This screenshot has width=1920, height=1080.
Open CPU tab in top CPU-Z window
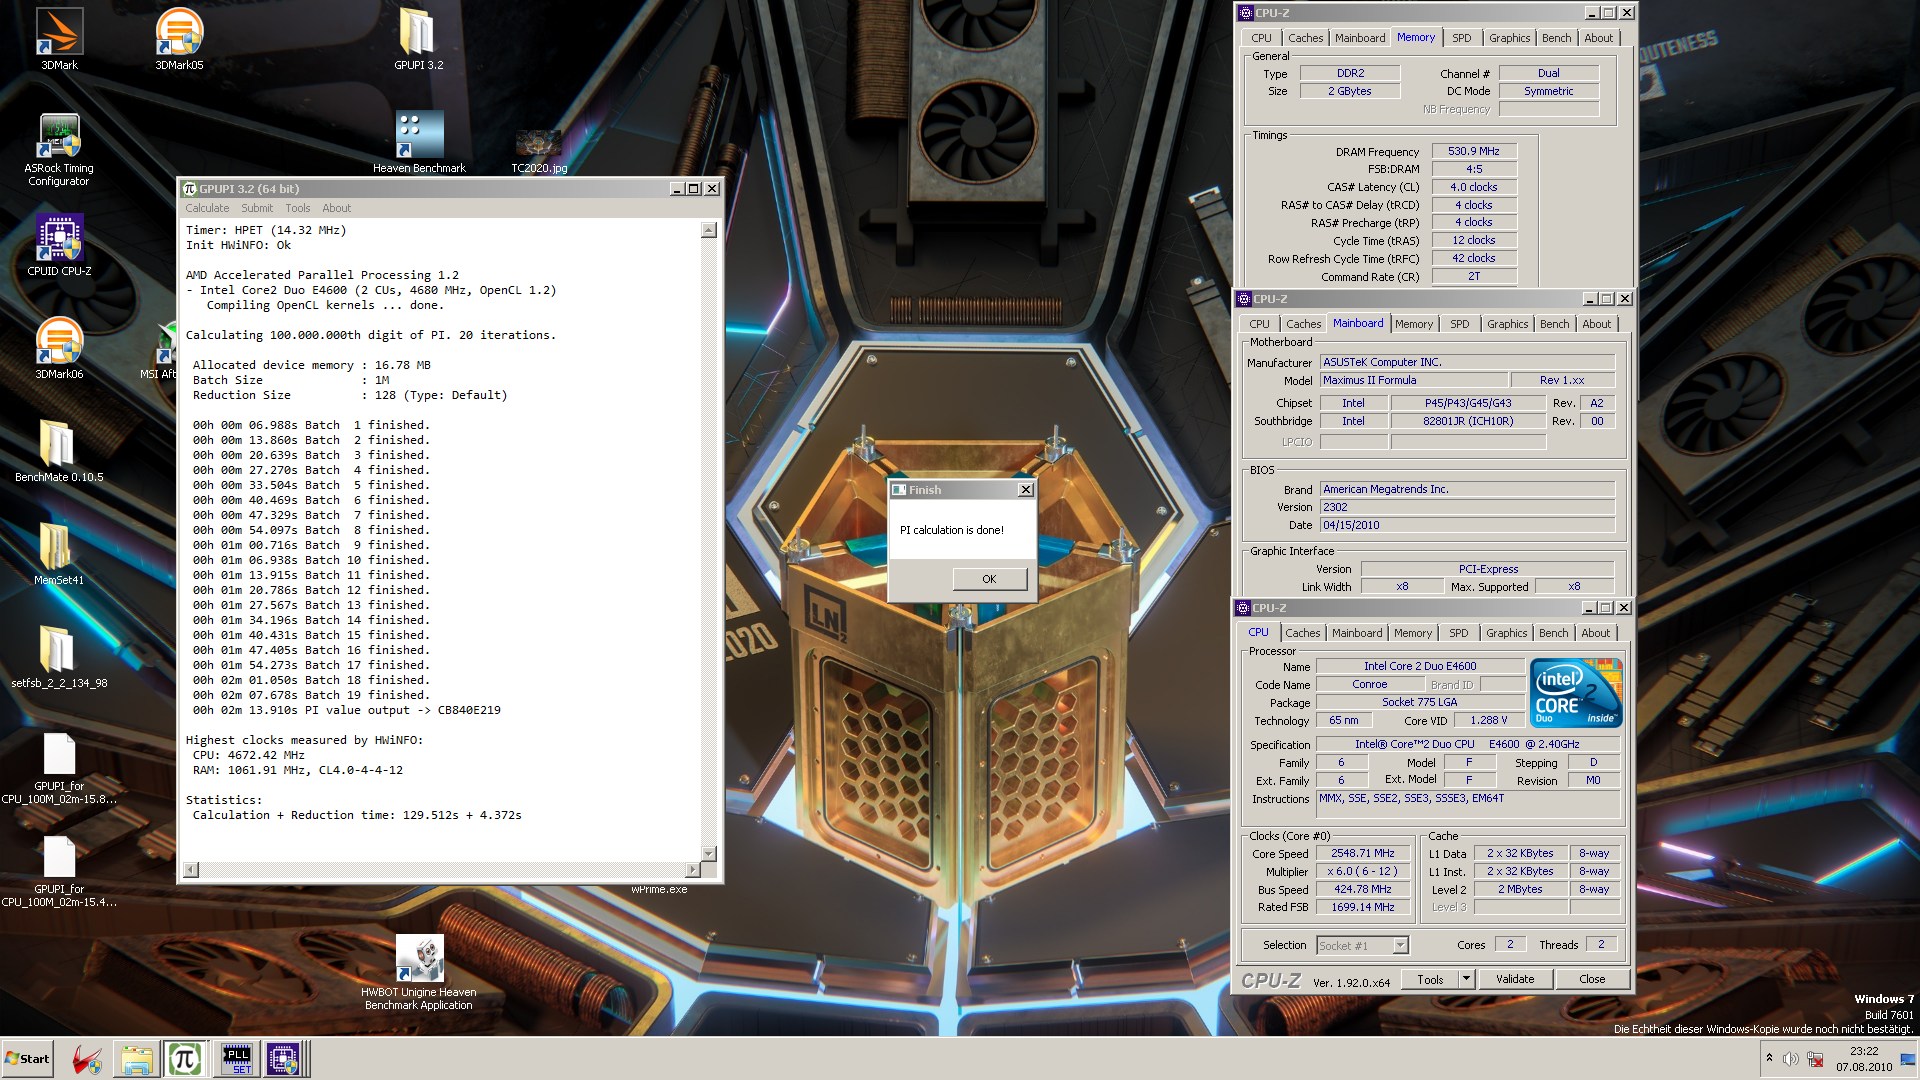click(1261, 38)
